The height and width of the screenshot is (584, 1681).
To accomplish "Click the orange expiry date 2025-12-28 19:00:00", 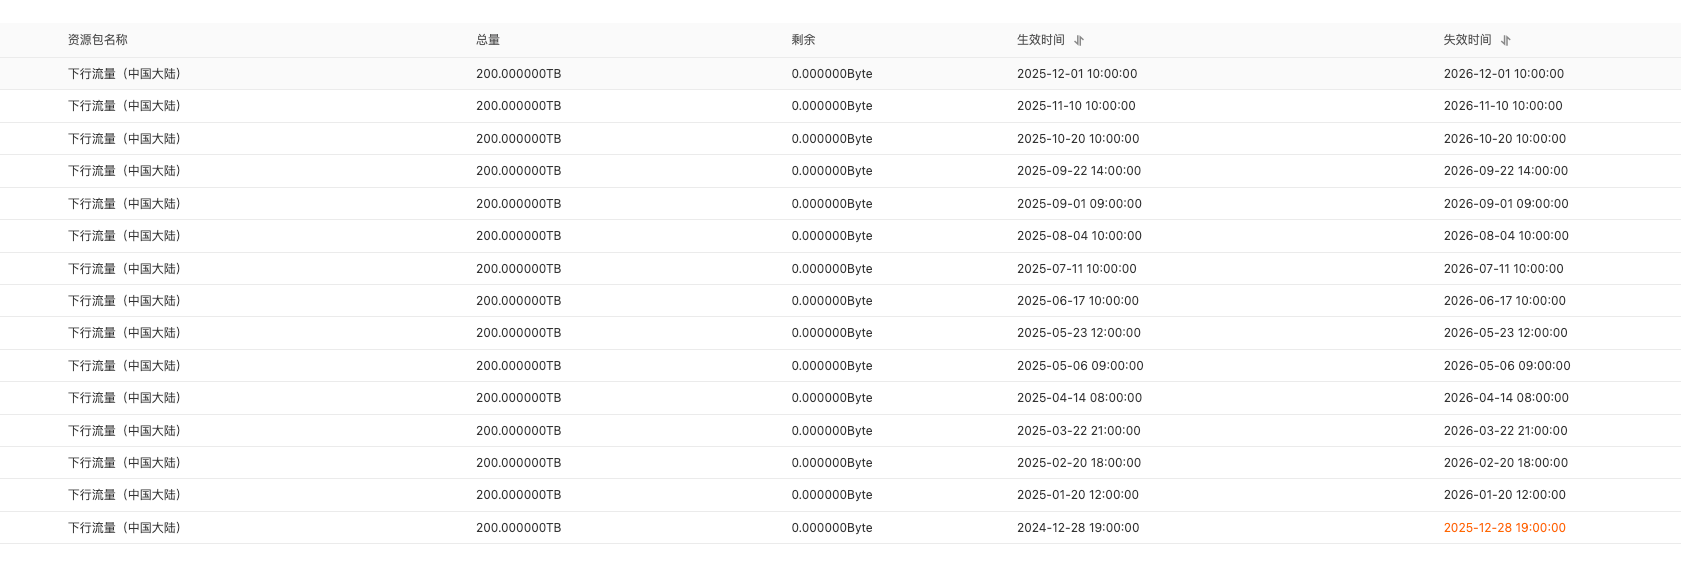I will [1504, 528].
